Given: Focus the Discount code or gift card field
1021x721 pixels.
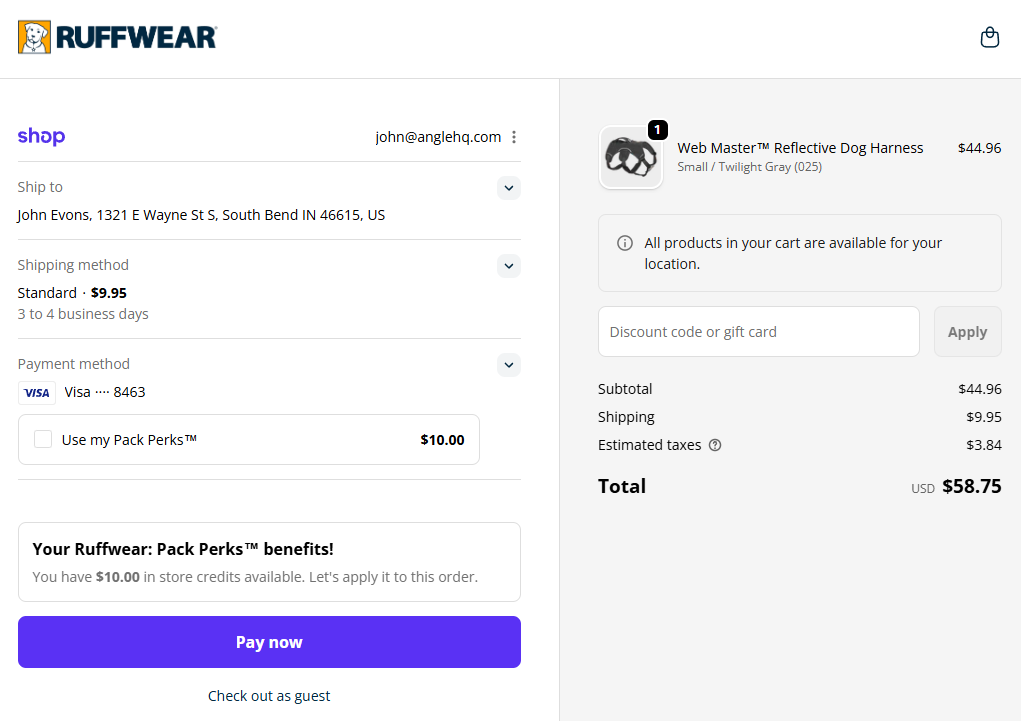Looking at the screenshot, I should point(758,332).
